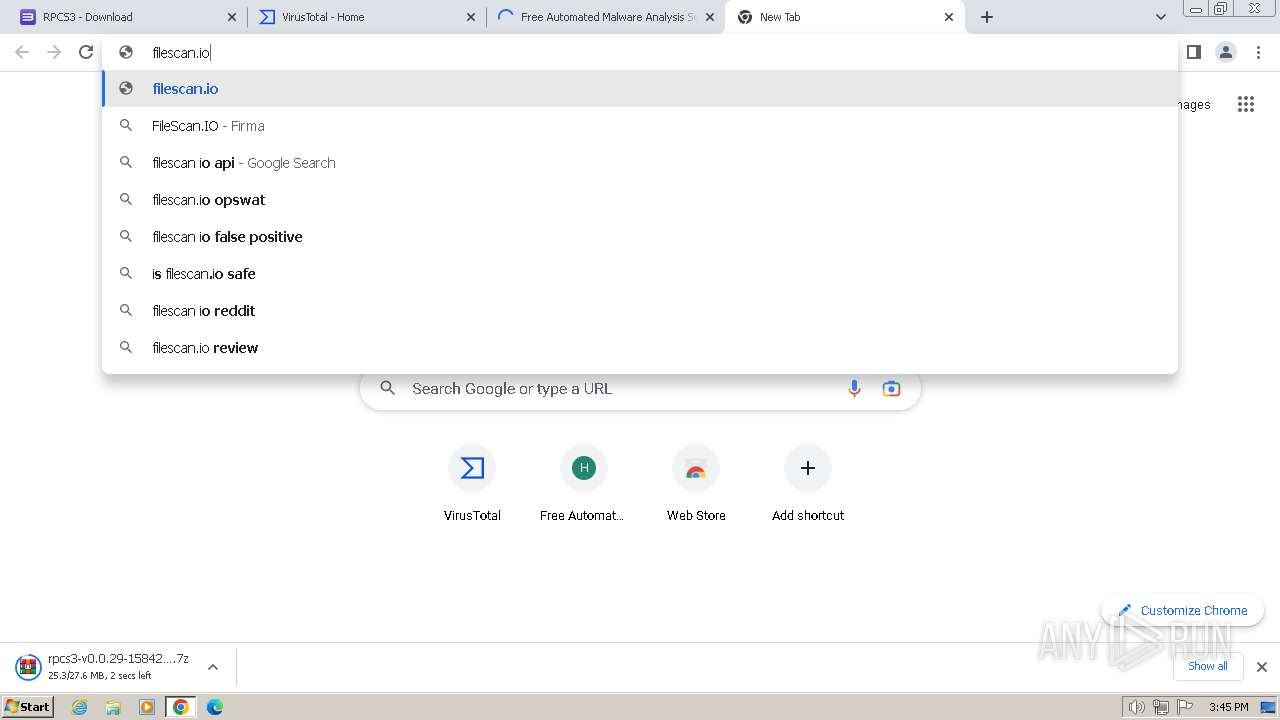This screenshot has height=720, width=1280.
Task: Select the FileScan.IO - Firma suggestion
Action: point(640,126)
